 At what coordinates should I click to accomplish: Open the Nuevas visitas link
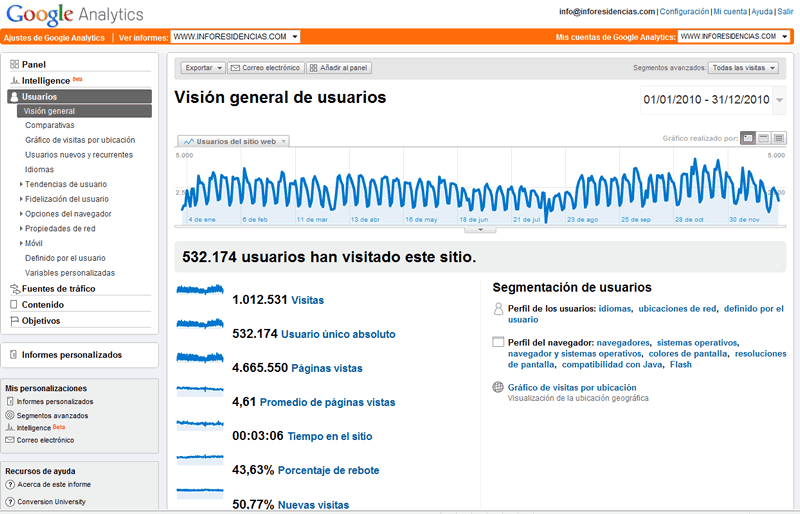click(313, 505)
